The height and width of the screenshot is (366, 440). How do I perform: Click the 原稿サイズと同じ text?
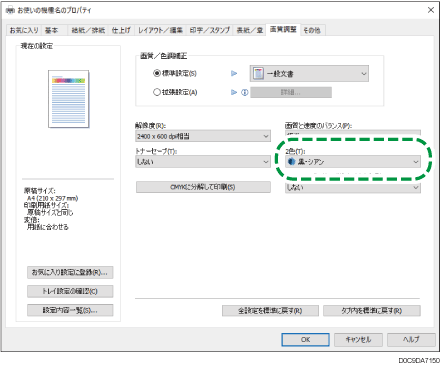click(50, 212)
